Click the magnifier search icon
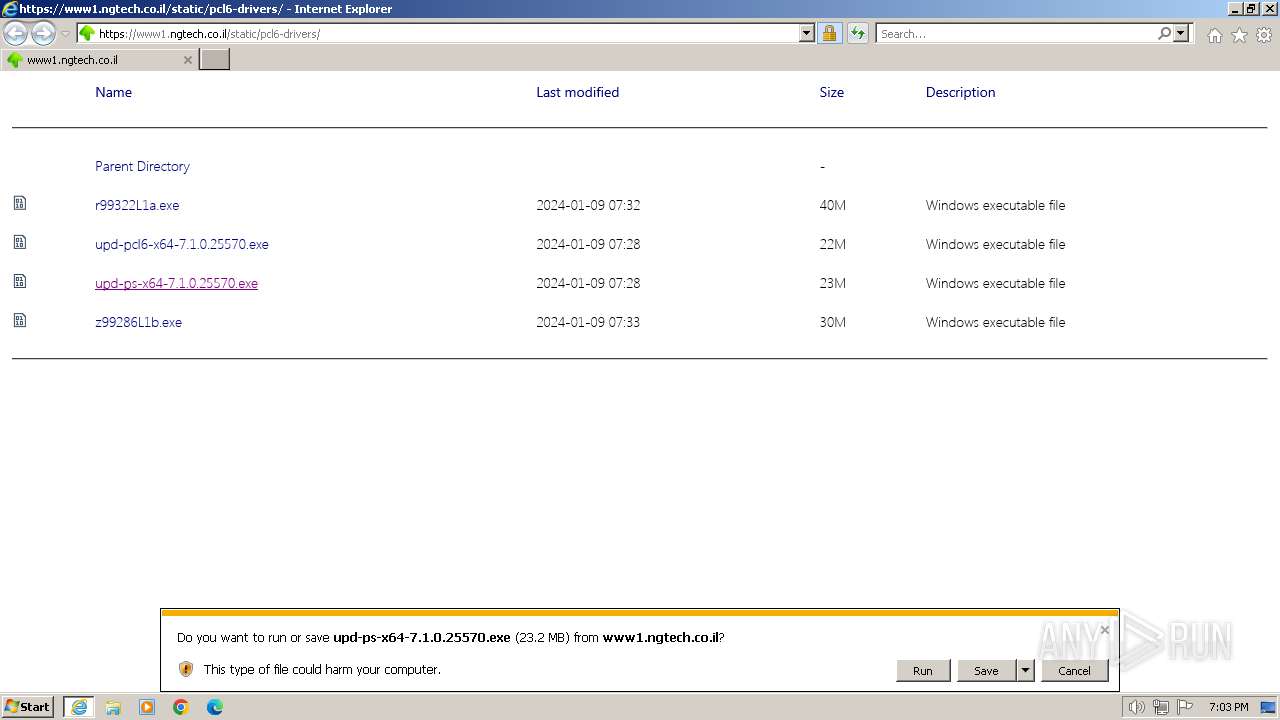1280x720 pixels. [1164, 34]
